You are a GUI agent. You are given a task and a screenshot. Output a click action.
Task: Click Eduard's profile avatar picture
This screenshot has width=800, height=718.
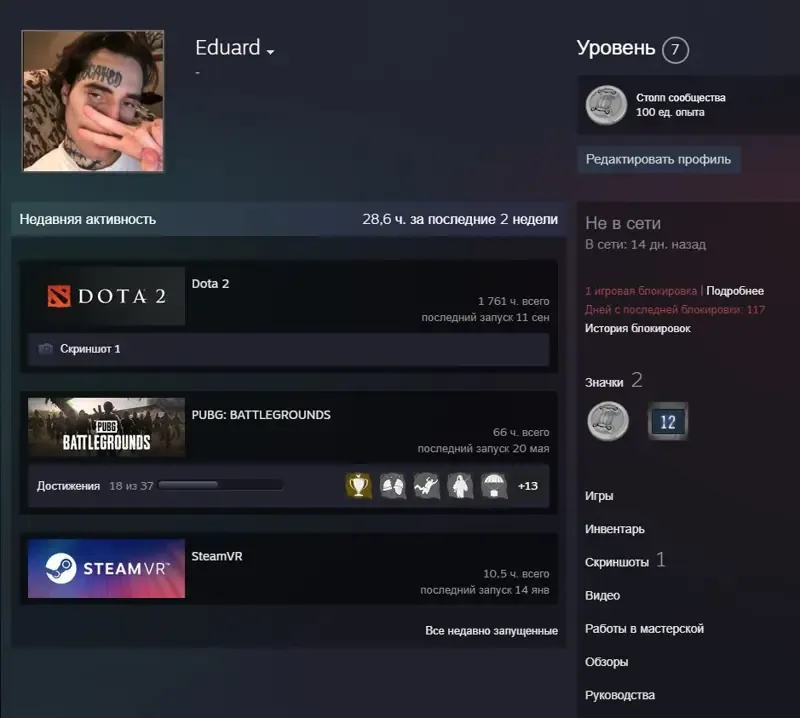pos(93,101)
